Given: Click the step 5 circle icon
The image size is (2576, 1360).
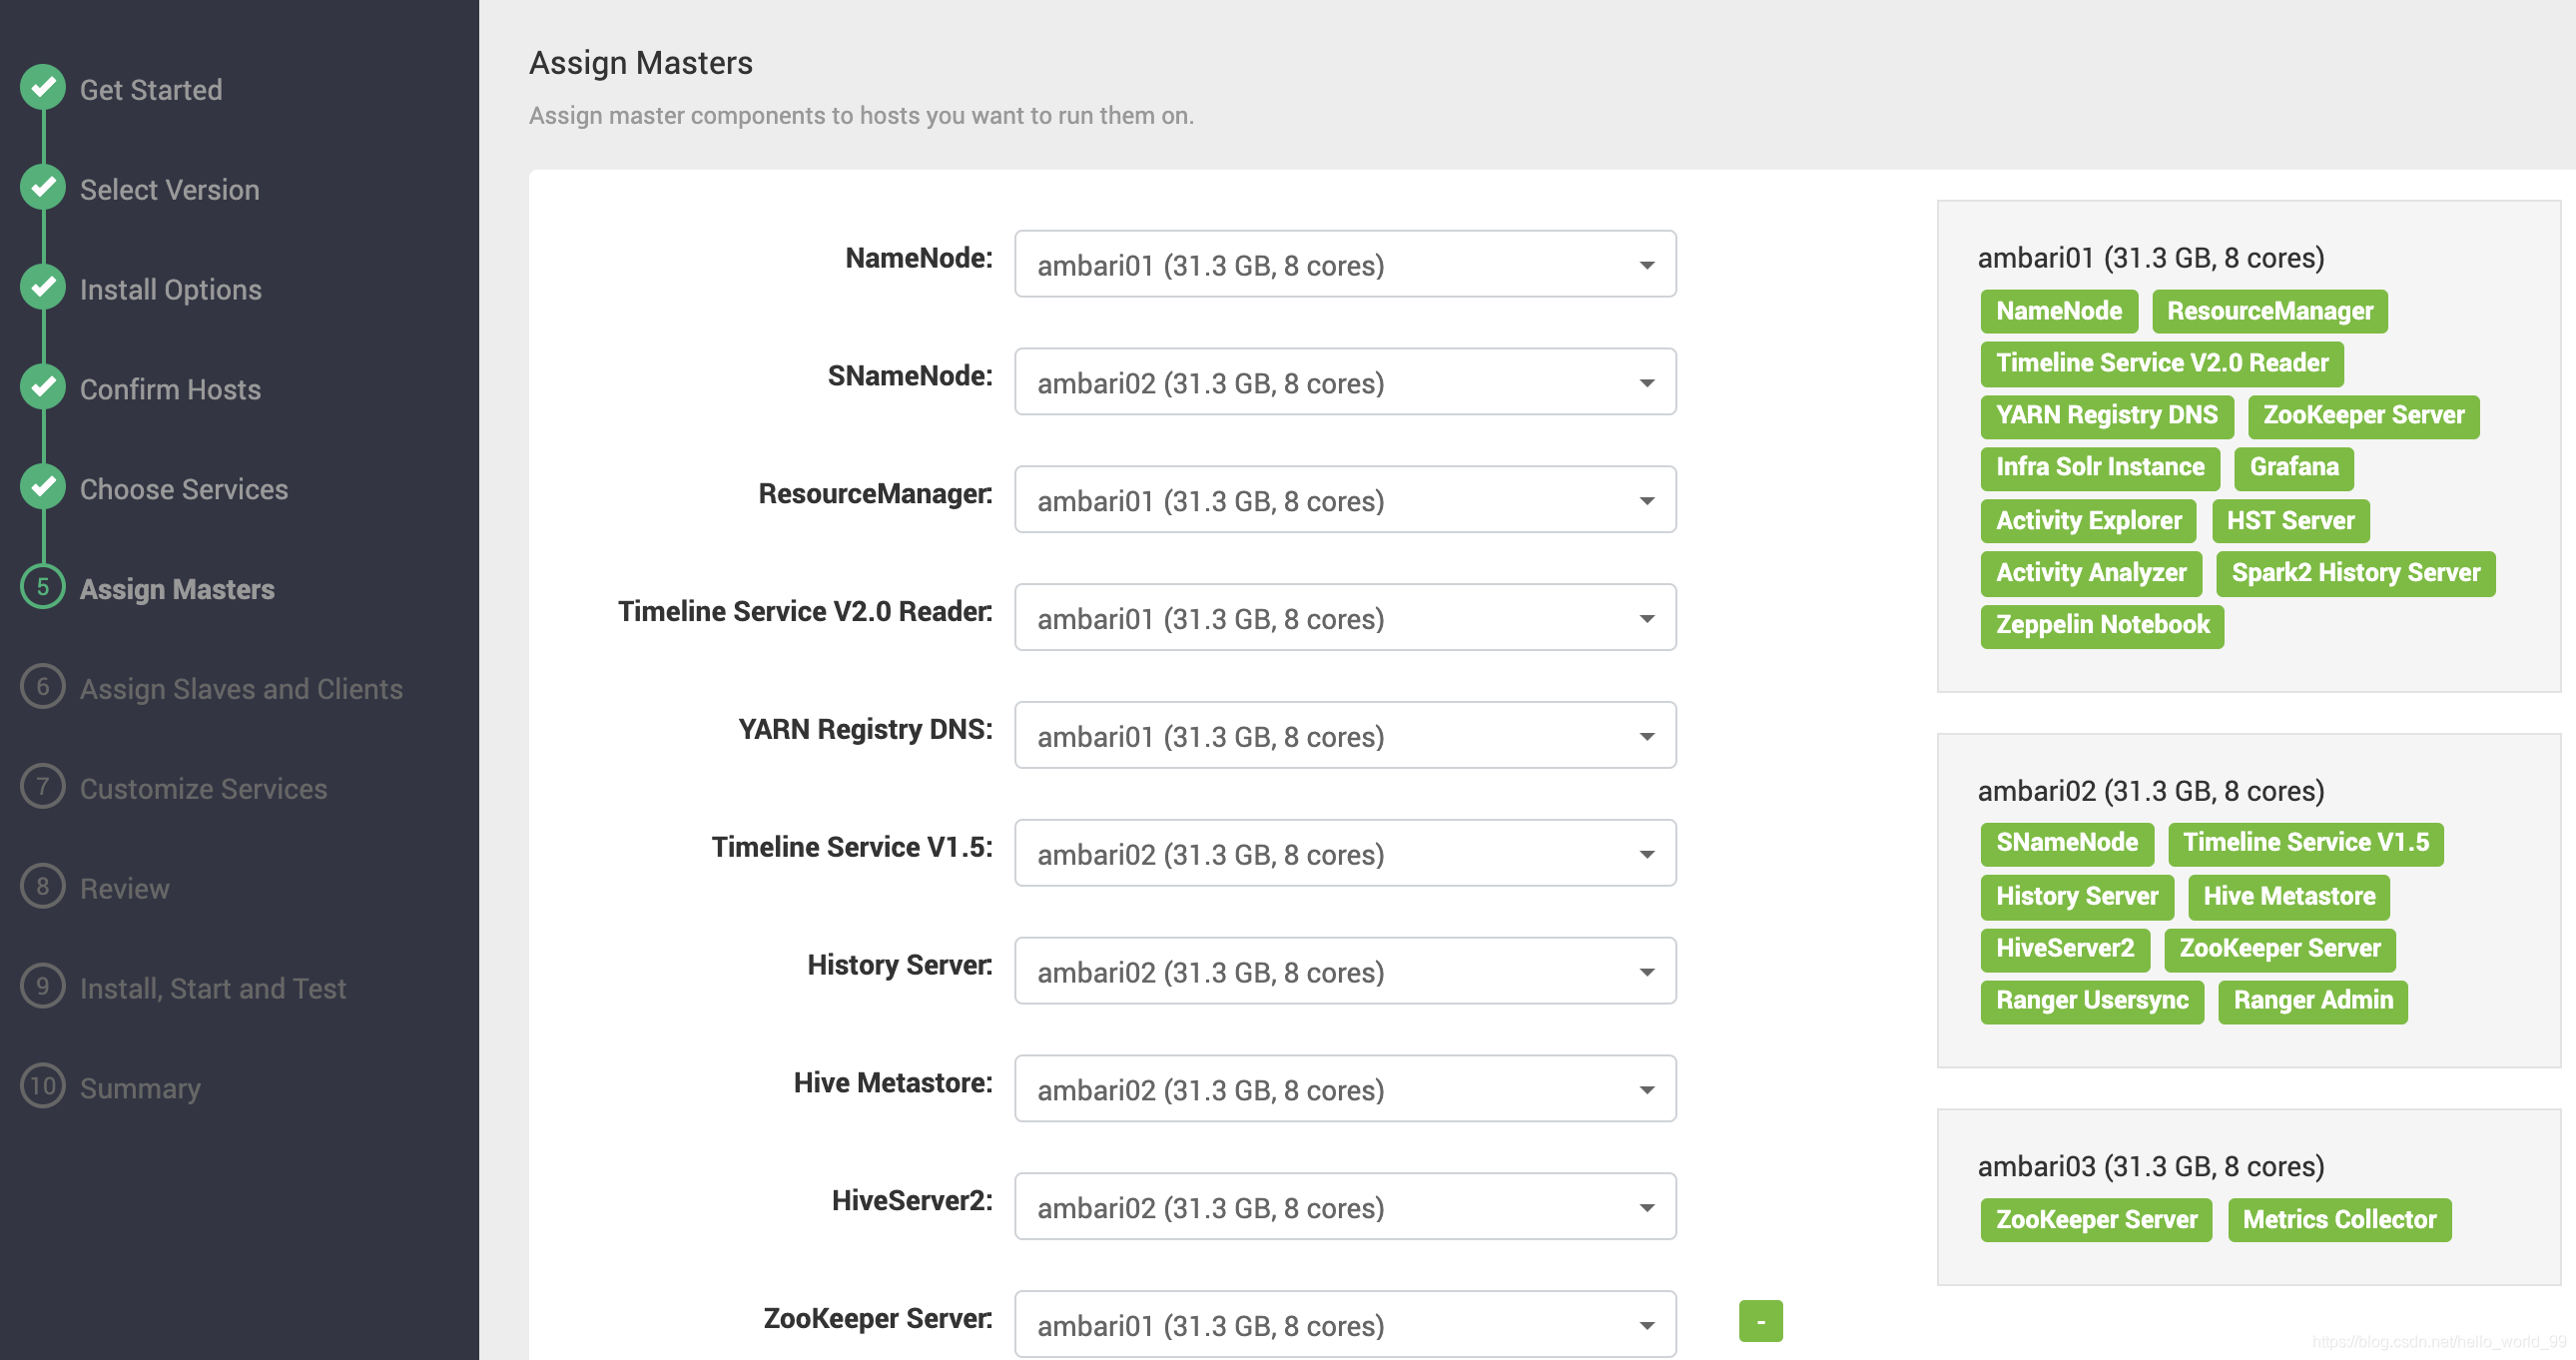Looking at the screenshot, I should point(43,588).
